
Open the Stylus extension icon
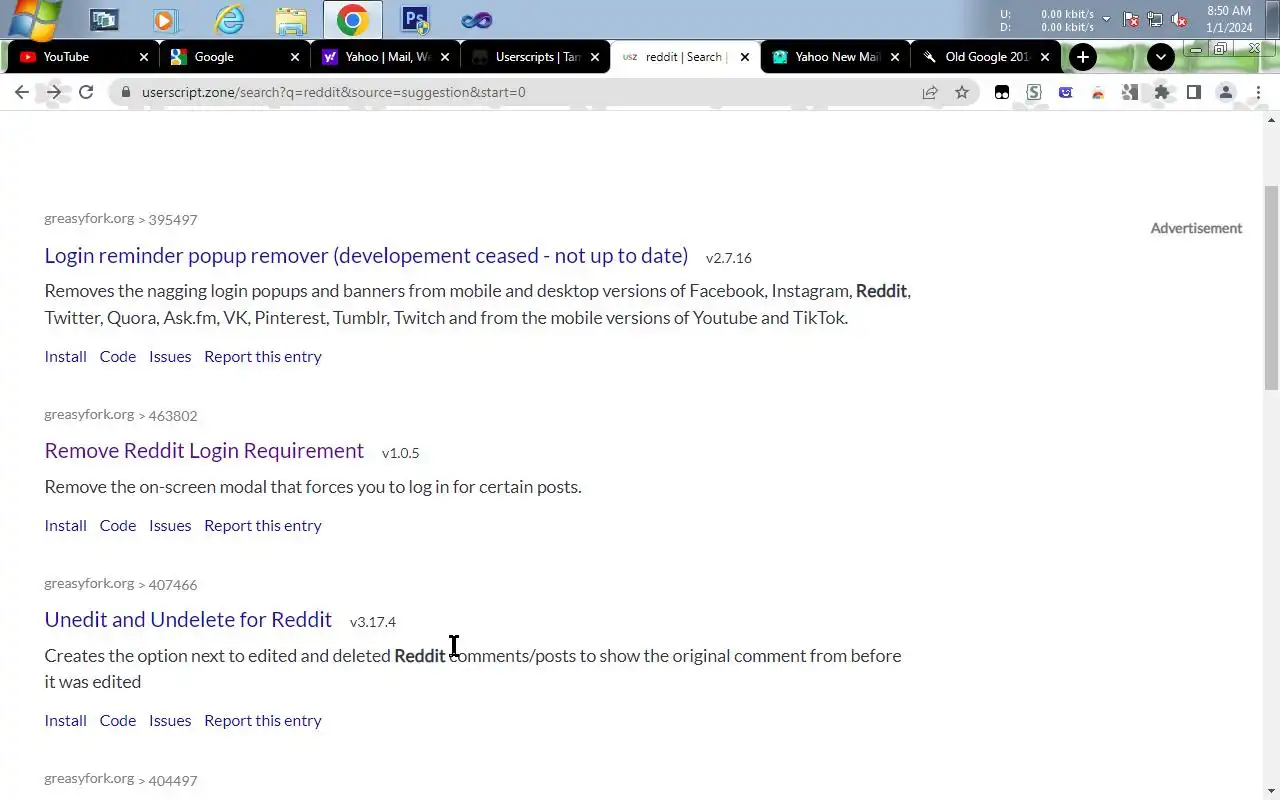[1034, 92]
